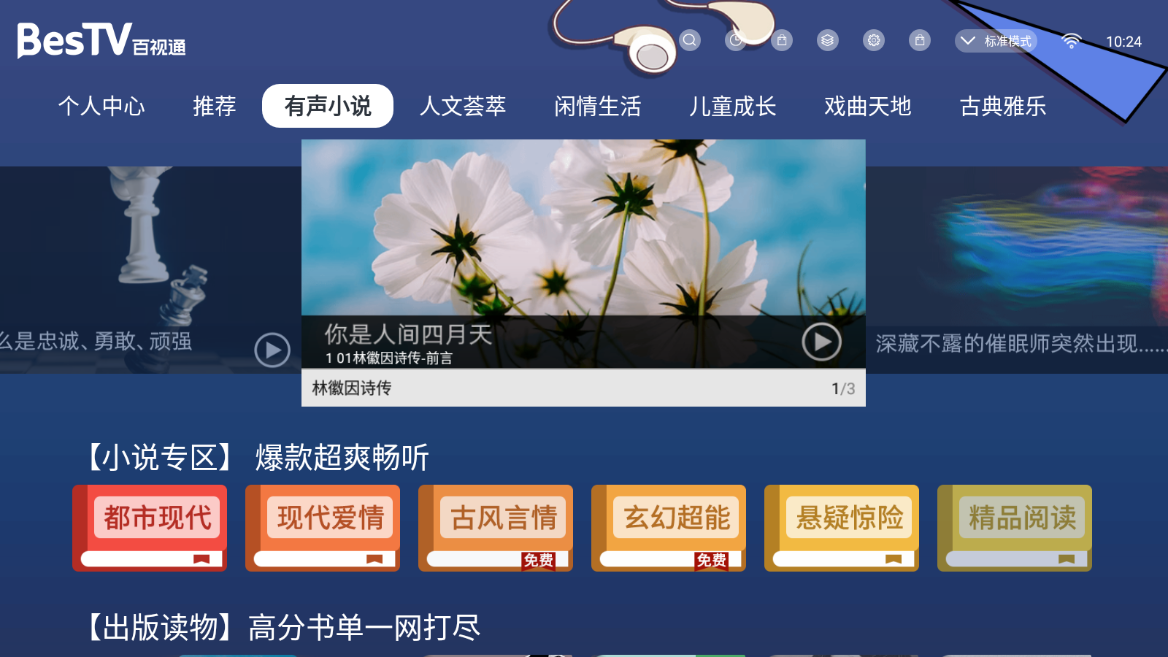Viewport: 1168px width, 657px height.
Task: Click the BesTV 百视通 logo
Action: [x=101, y=40]
